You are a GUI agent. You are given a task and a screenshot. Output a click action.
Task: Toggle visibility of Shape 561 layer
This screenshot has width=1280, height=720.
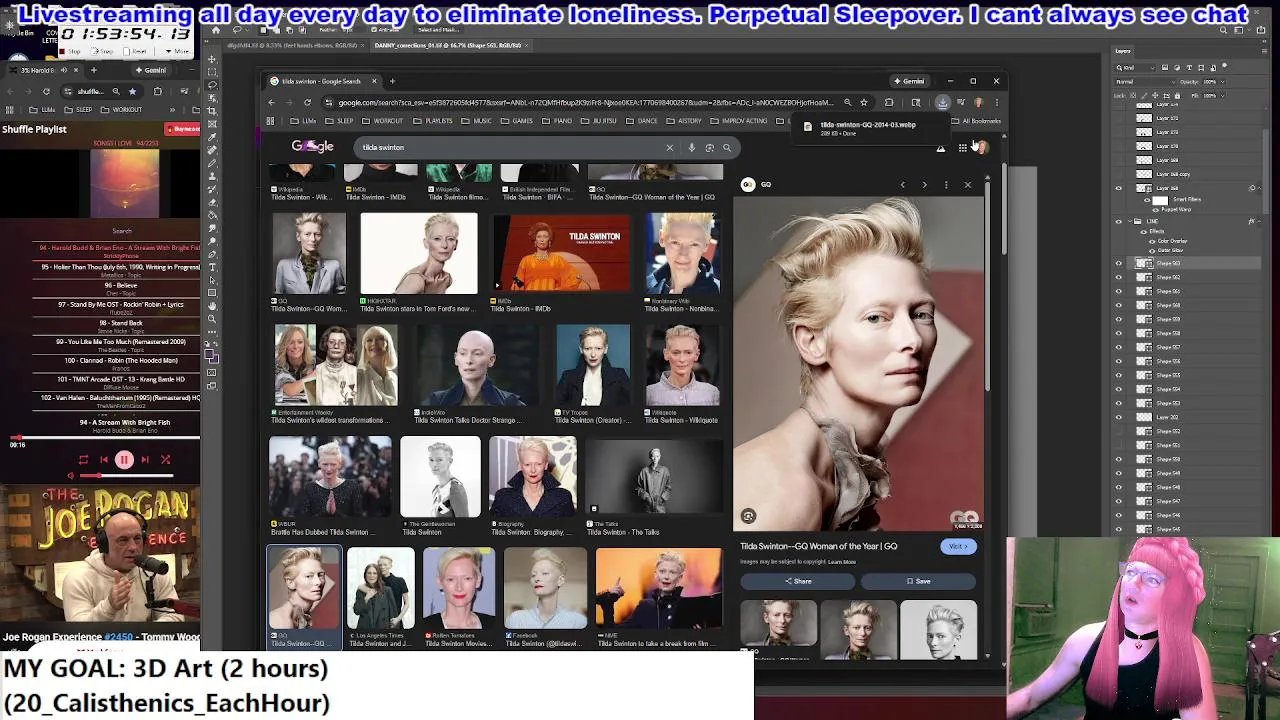tap(1119, 291)
